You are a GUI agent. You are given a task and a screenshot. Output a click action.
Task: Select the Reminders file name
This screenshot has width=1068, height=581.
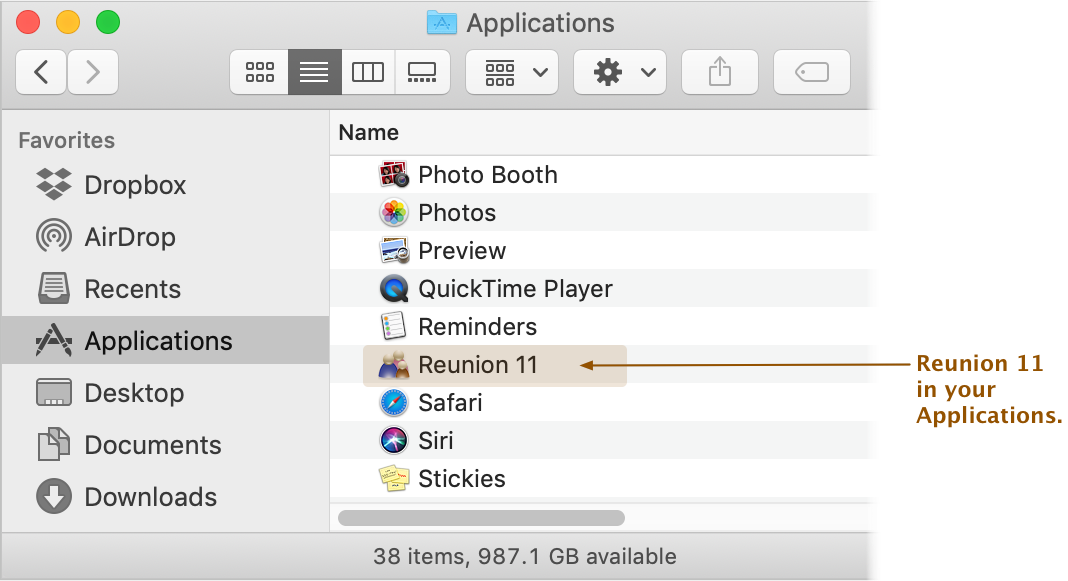pos(477,327)
